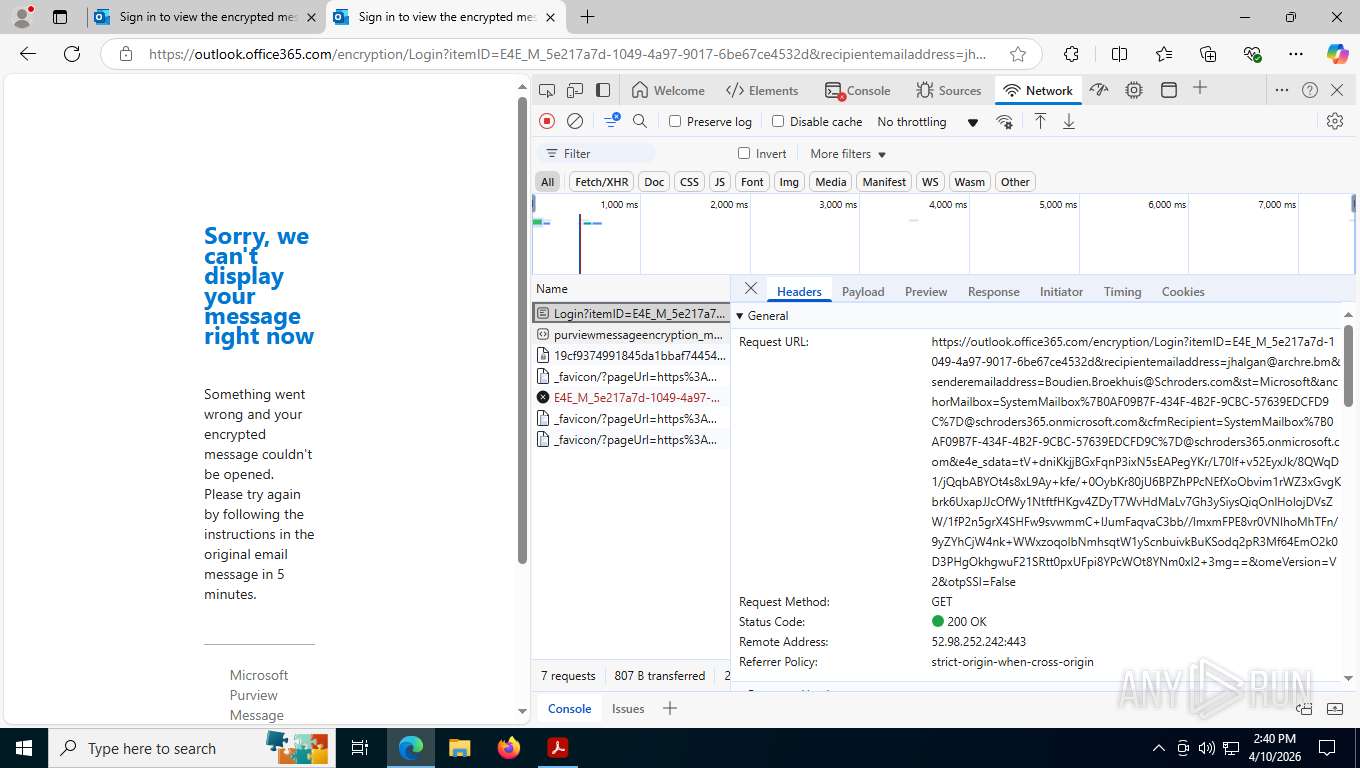This screenshot has width=1360, height=768.
Task: Click in the network Filter field
Action: [596, 153]
